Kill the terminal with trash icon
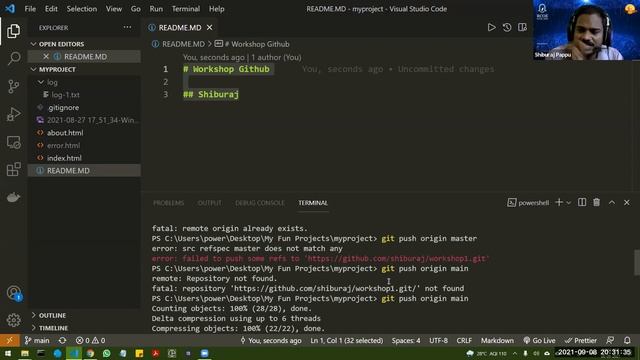Viewport: 640px width, 360px height. [x=597, y=202]
